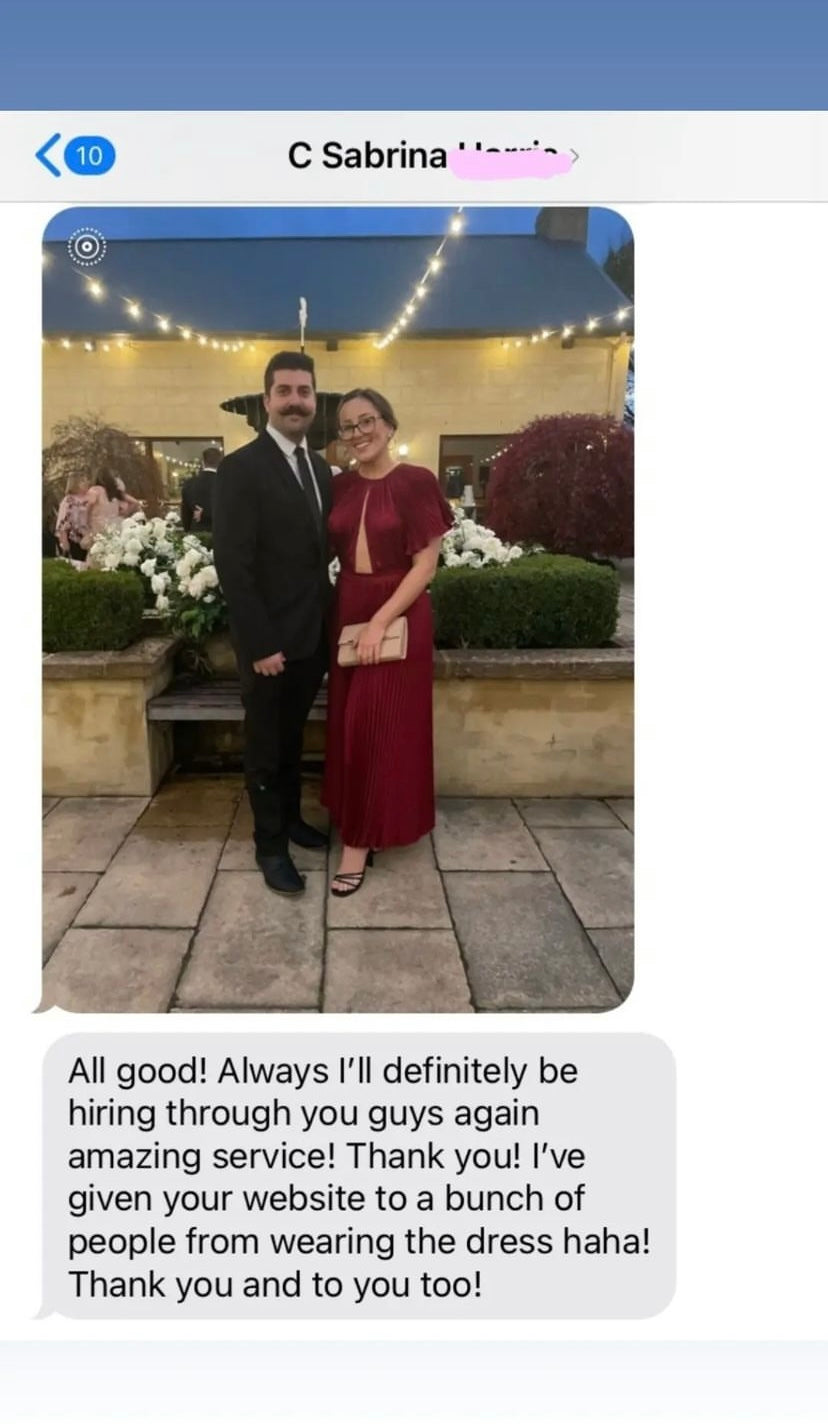Tap the blue back chevron arrow
828x1424 pixels.
(x=47, y=156)
